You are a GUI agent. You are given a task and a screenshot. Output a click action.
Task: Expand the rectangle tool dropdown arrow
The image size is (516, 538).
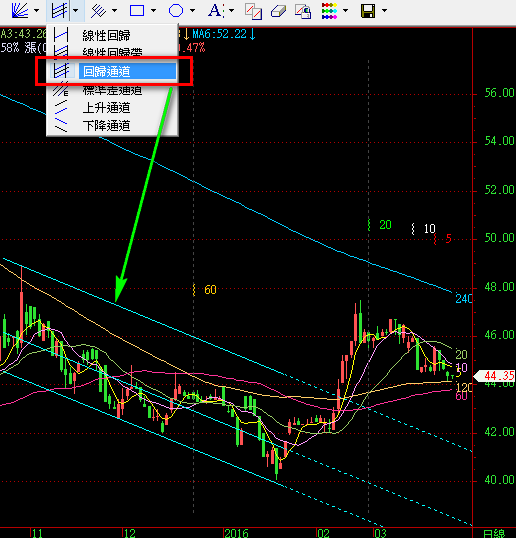click(x=153, y=11)
